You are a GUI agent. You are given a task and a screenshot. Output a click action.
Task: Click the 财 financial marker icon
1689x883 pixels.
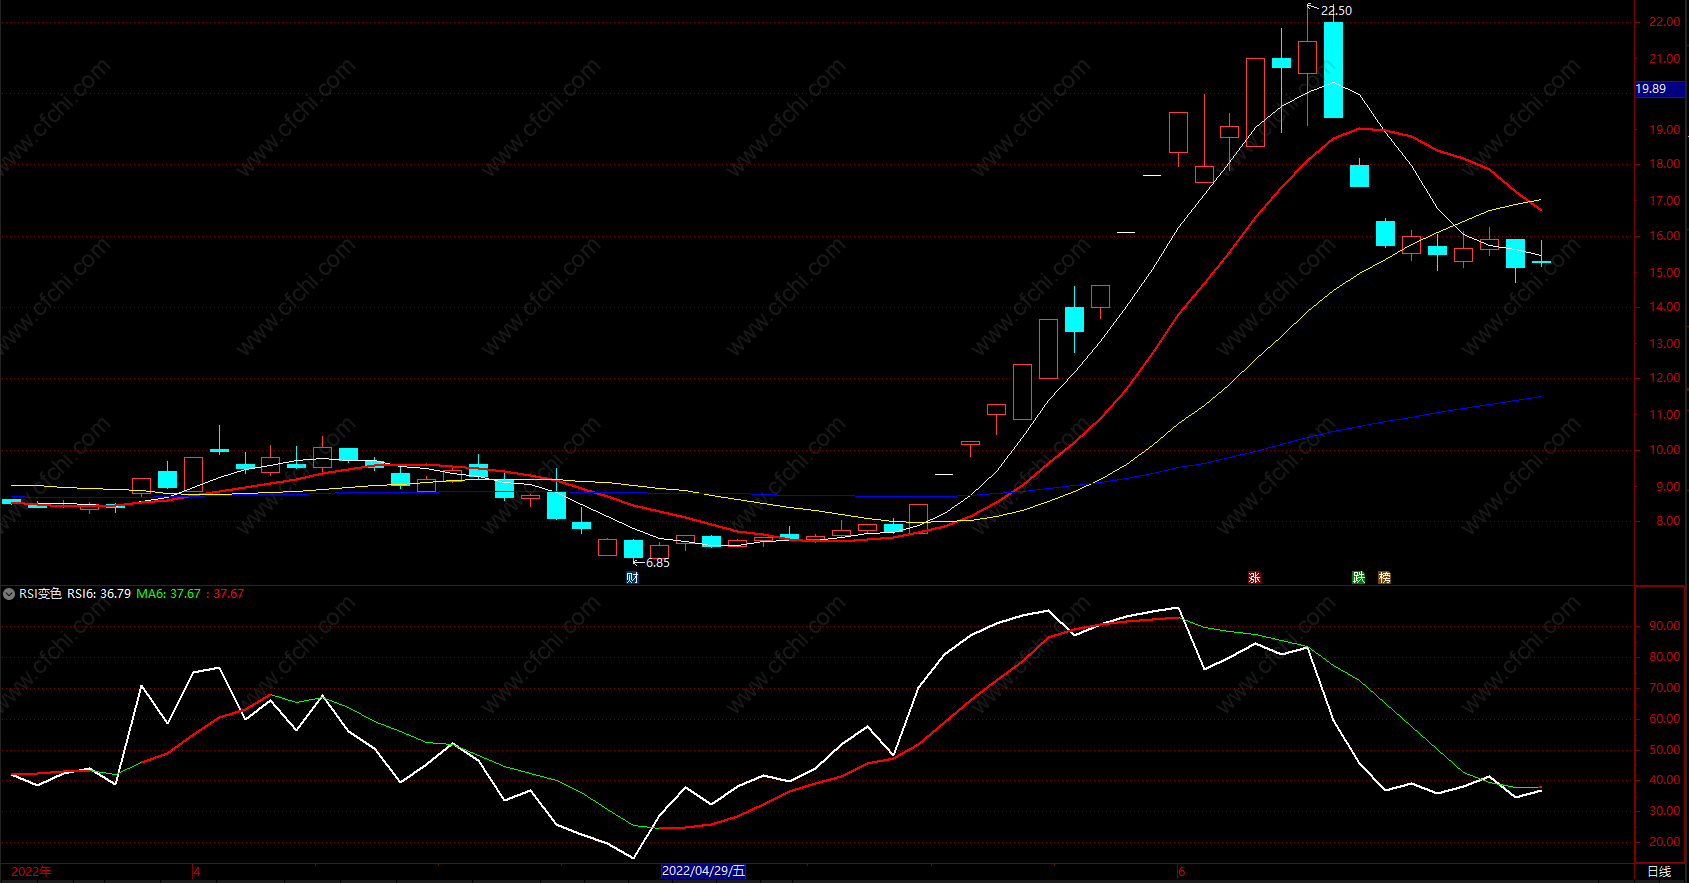point(632,577)
